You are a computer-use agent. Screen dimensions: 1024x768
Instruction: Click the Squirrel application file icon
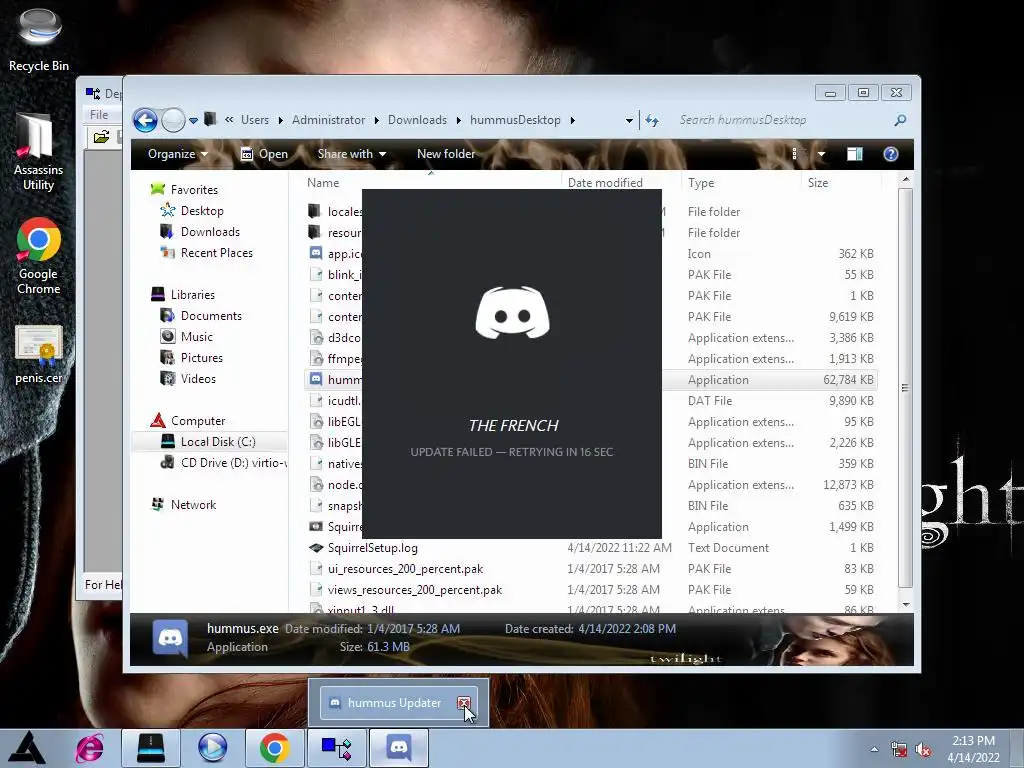click(x=315, y=526)
